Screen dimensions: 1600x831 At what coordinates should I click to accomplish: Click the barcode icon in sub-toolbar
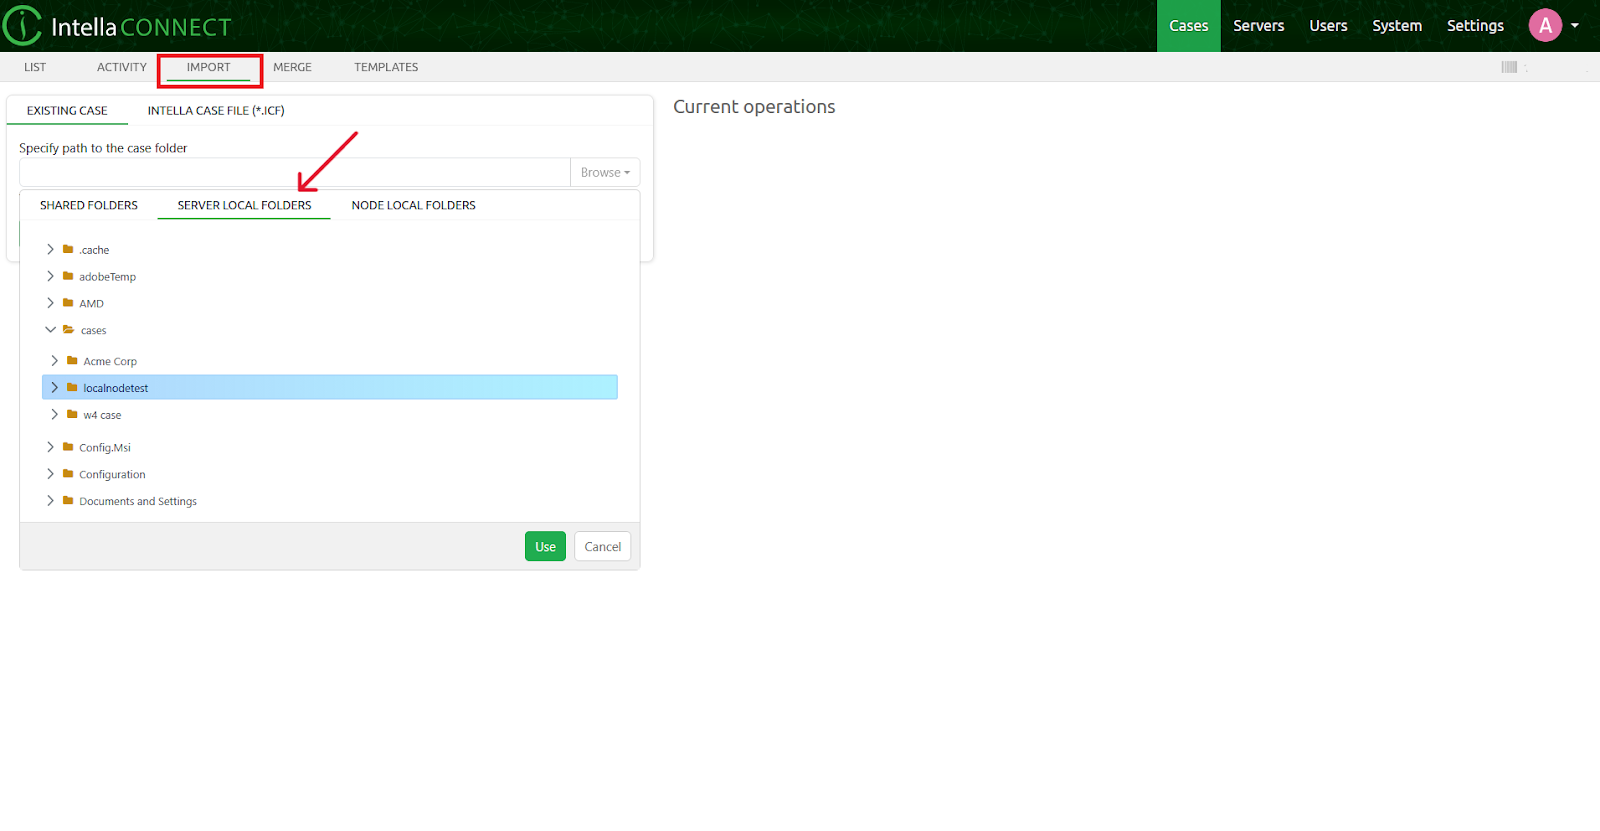point(1509,67)
